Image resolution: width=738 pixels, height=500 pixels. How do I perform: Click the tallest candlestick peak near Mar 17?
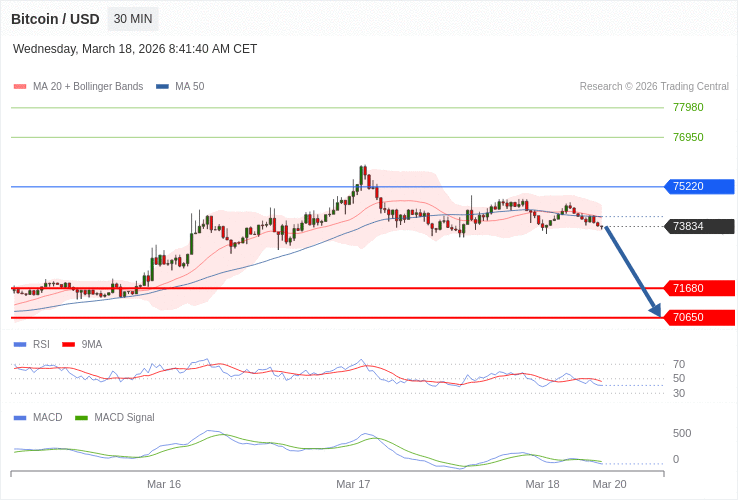[361, 175]
